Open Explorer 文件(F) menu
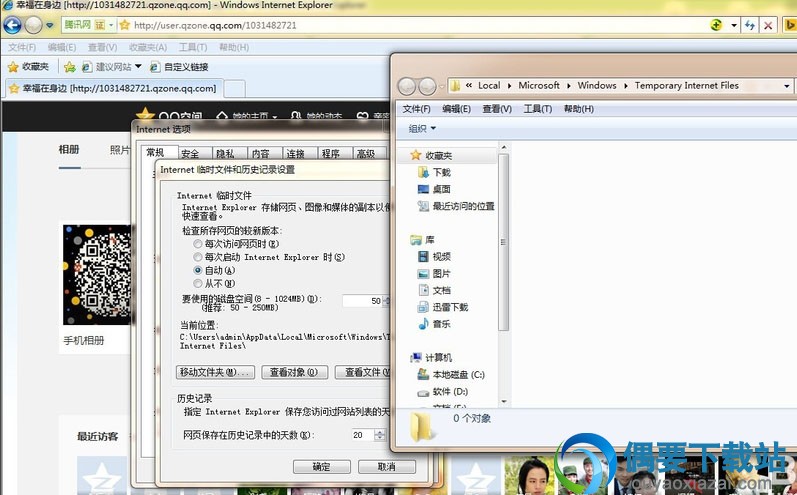This screenshot has width=797, height=495. click(416, 109)
